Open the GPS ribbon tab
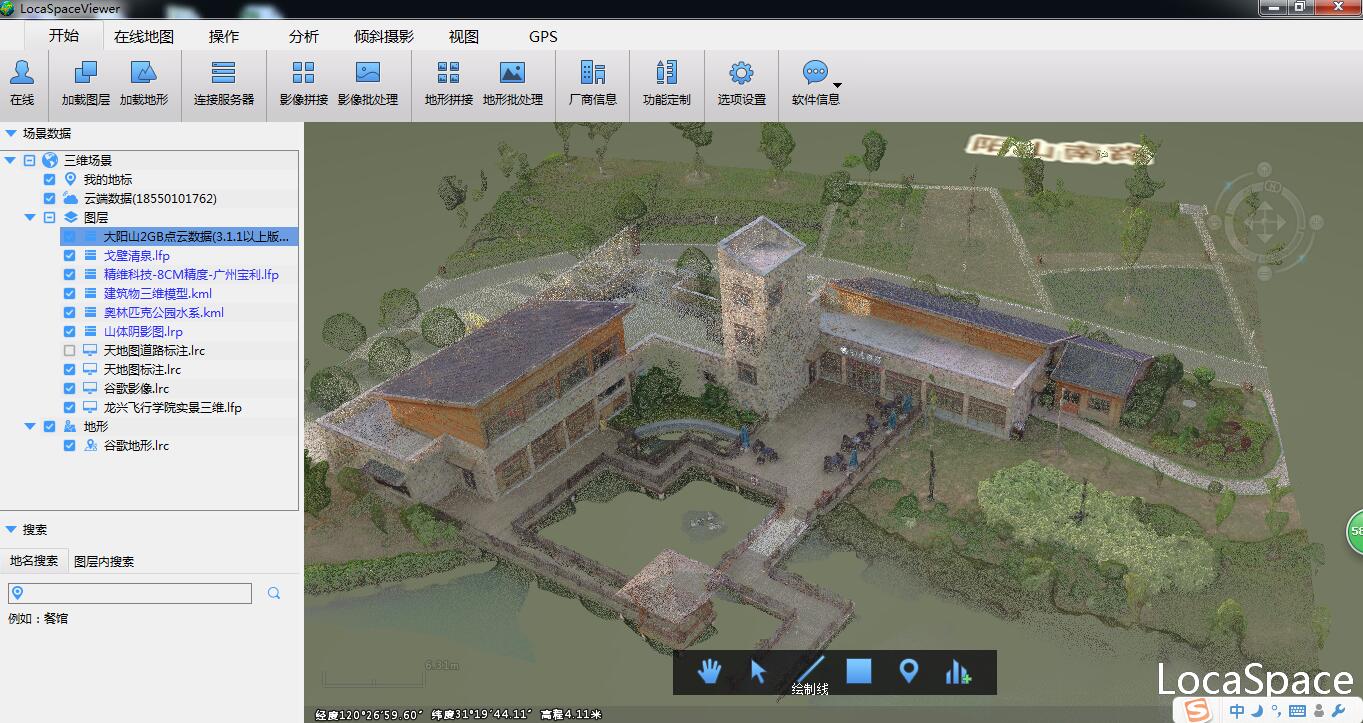The image size is (1363, 723). pyautogui.click(x=543, y=36)
